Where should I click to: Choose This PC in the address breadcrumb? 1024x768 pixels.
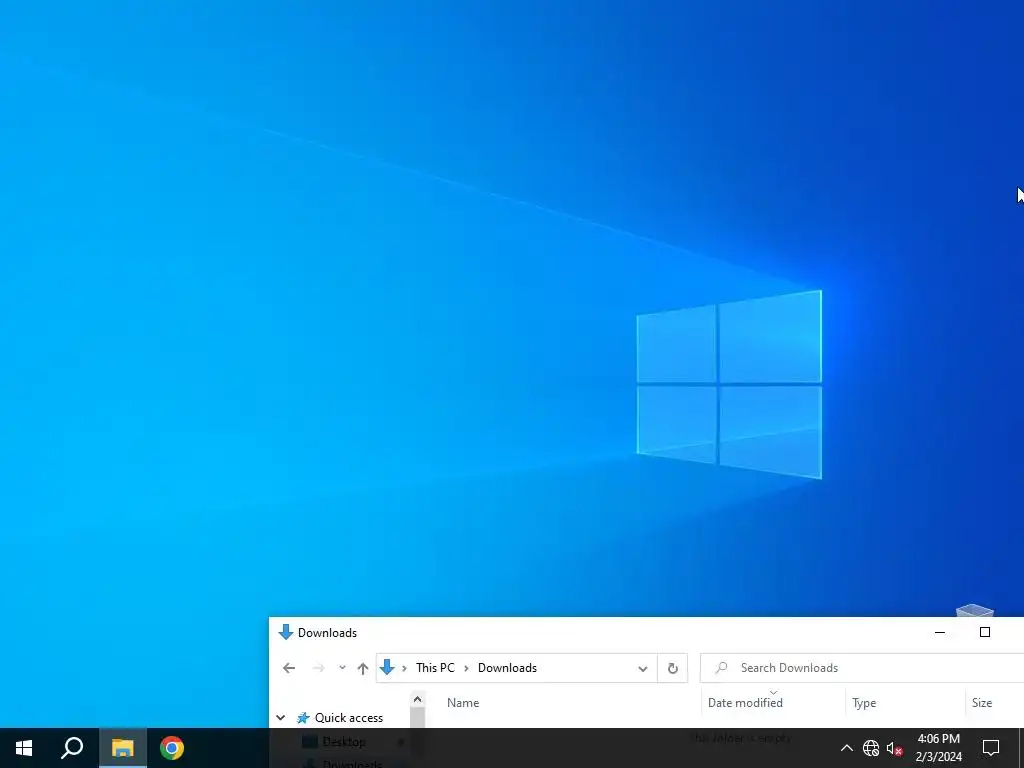(x=435, y=668)
